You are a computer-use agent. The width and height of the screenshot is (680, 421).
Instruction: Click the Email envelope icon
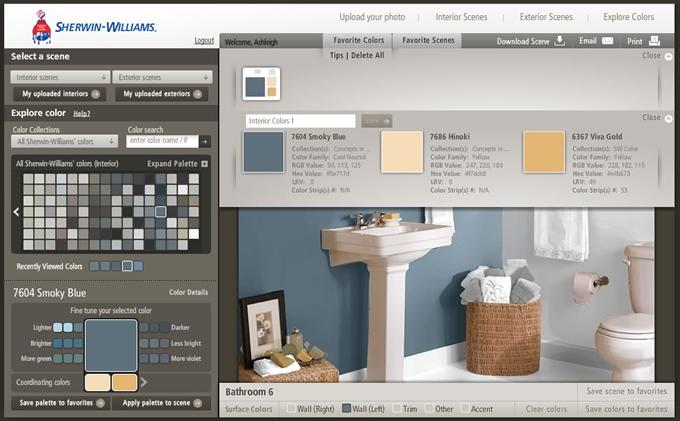pos(608,41)
